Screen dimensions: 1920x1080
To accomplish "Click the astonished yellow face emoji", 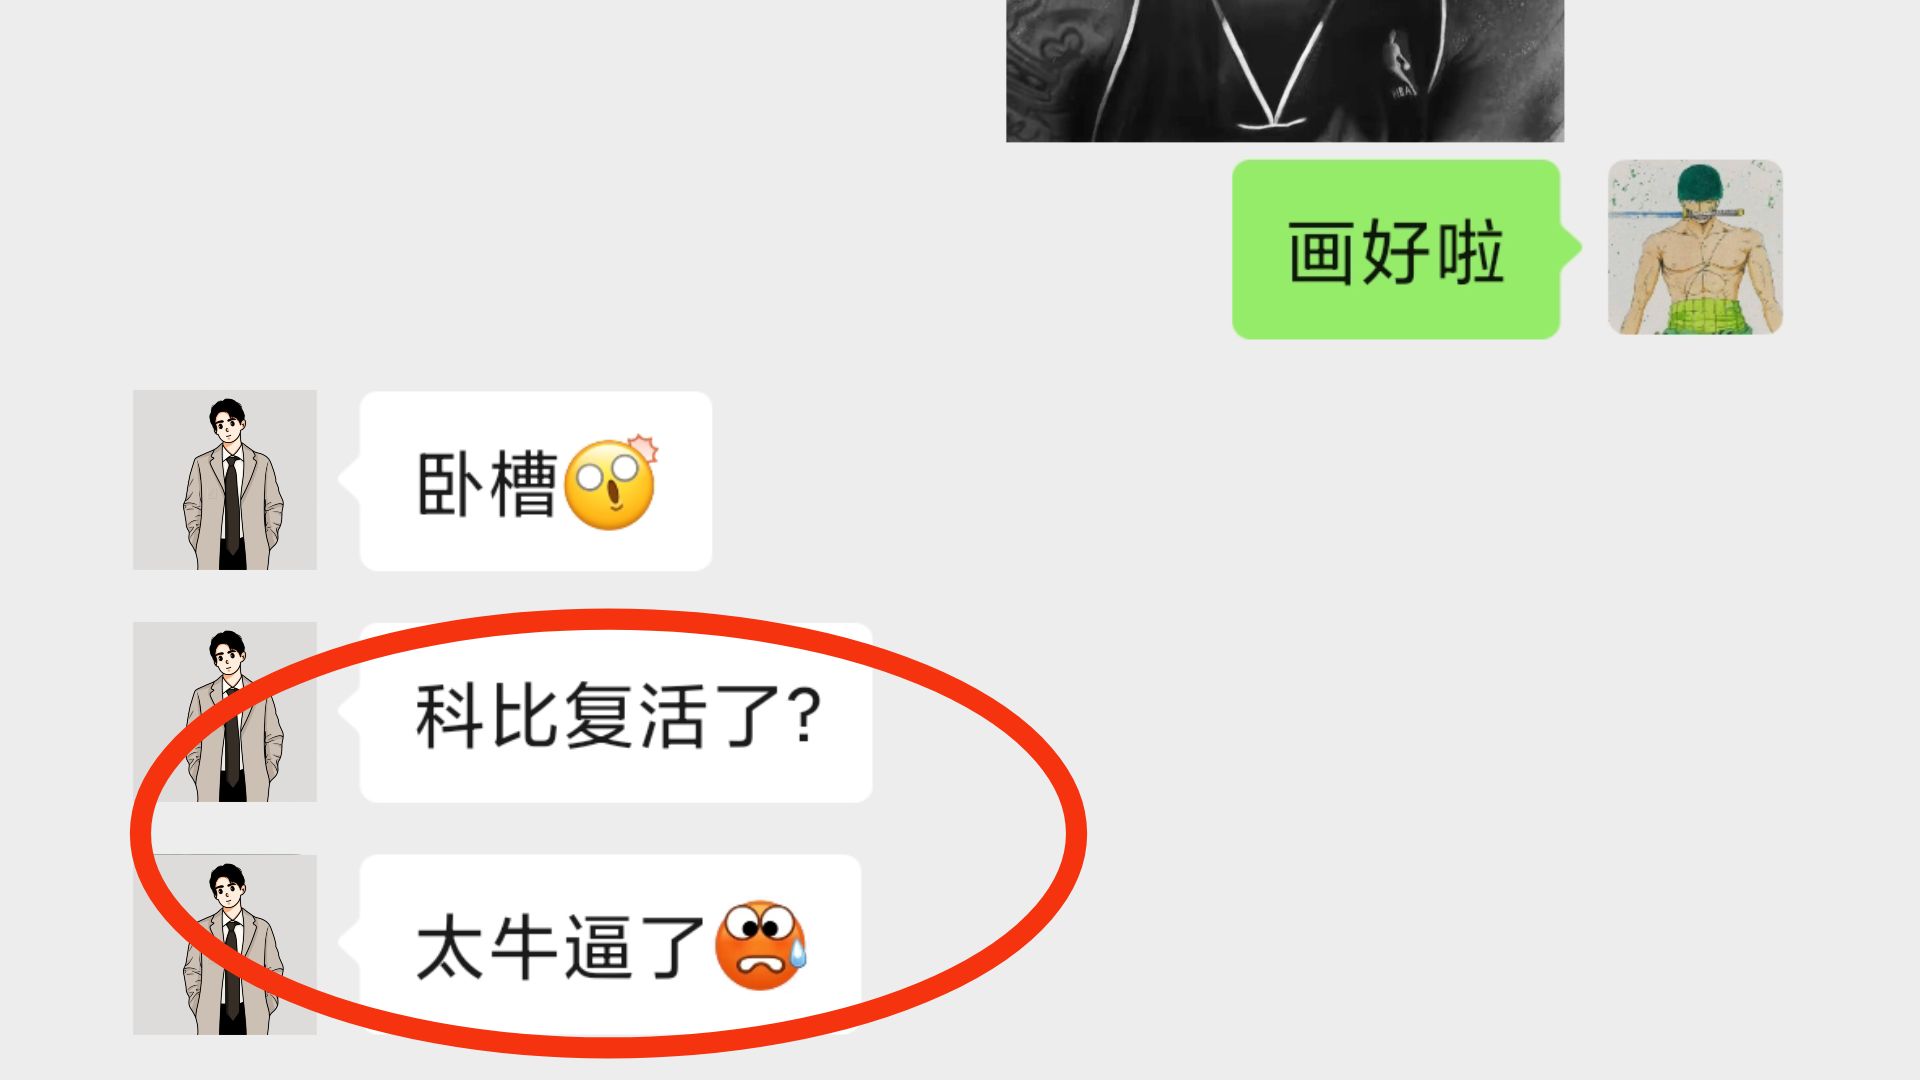I will (x=611, y=482).
